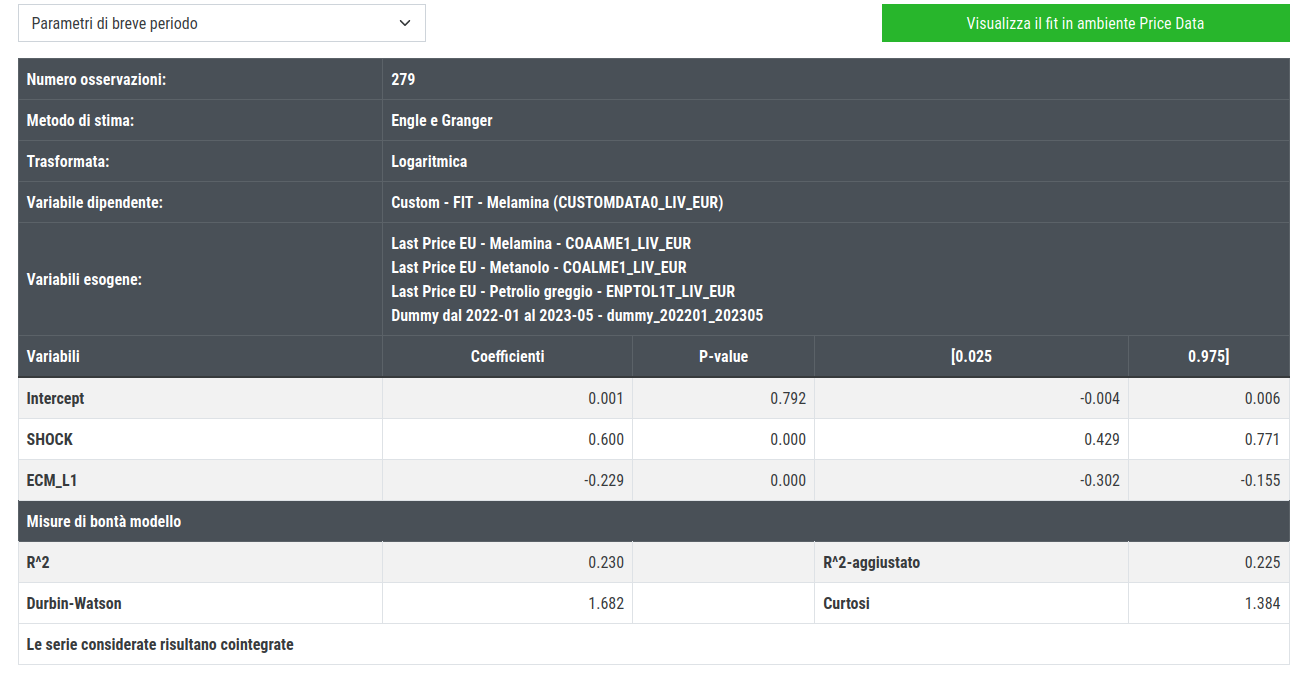The width and height of the screenshot is (1308, 678).
Task: Click the Curtosi value 1.384
Action: click(x=1262, y=603)
